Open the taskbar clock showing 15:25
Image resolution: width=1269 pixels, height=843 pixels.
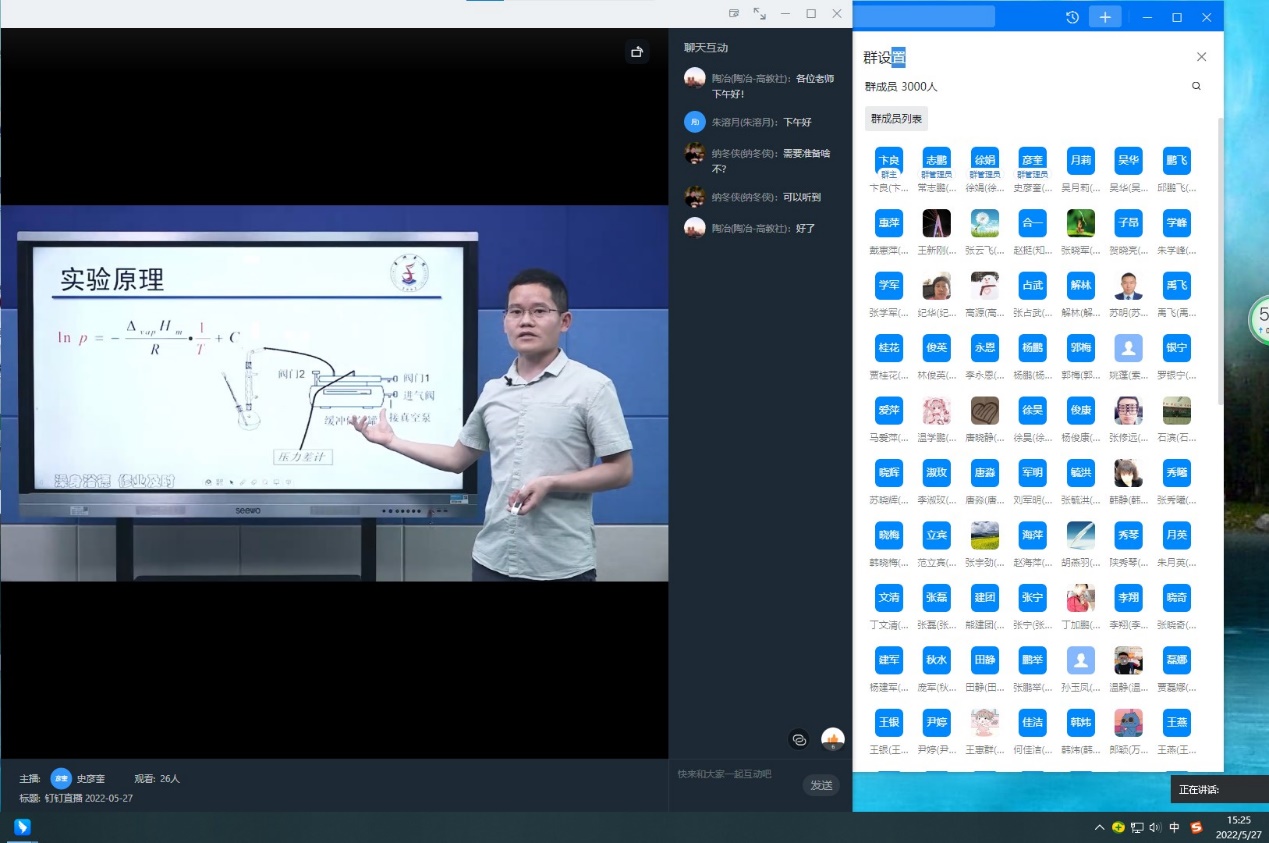pos(1238,826)
